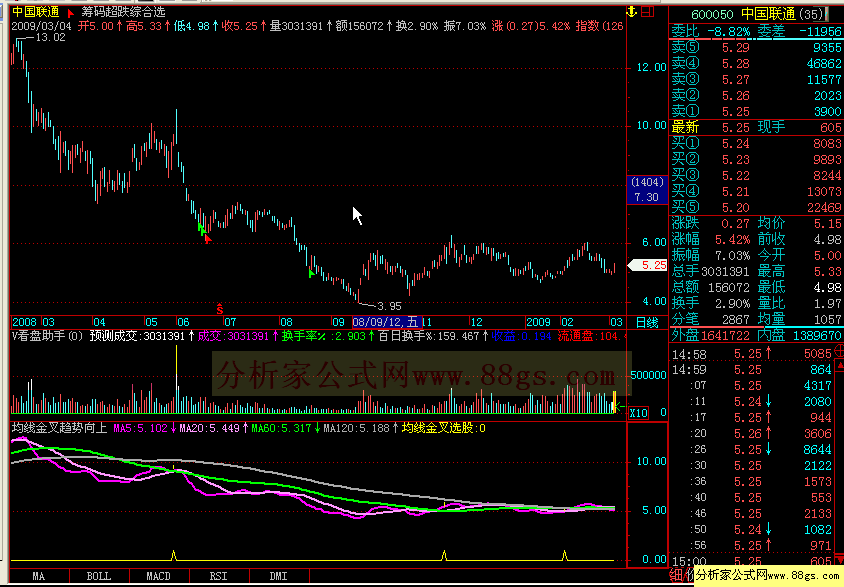This screenshot has height=587, width=844.
Task: Click the 13.02 high price label
Action: point(50,38)
